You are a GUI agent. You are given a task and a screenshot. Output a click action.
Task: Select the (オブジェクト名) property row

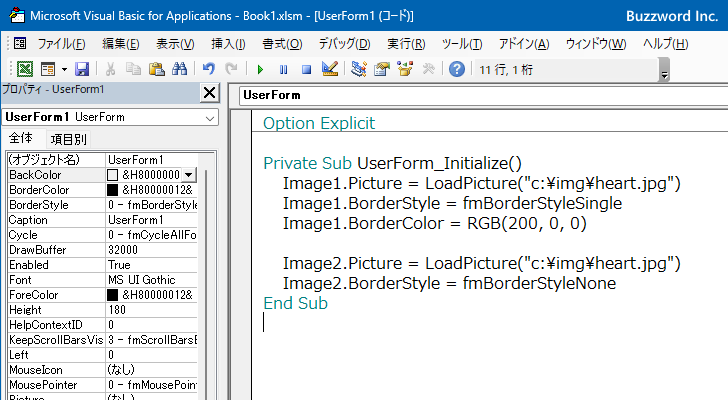tap(102, 160)
